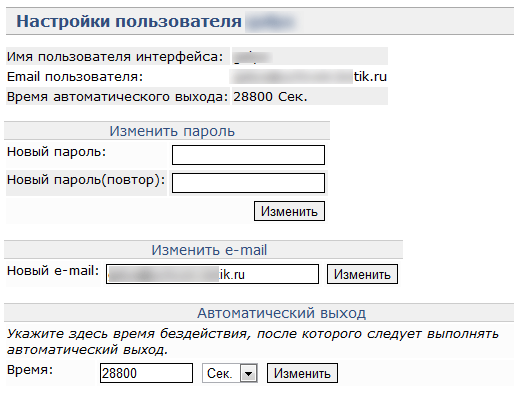Image resolution: width=514 pixels, height=402 pixels.
Task: Click the Изменить e-mail section header
Action: pyautogui.click(x=209, y=250)
